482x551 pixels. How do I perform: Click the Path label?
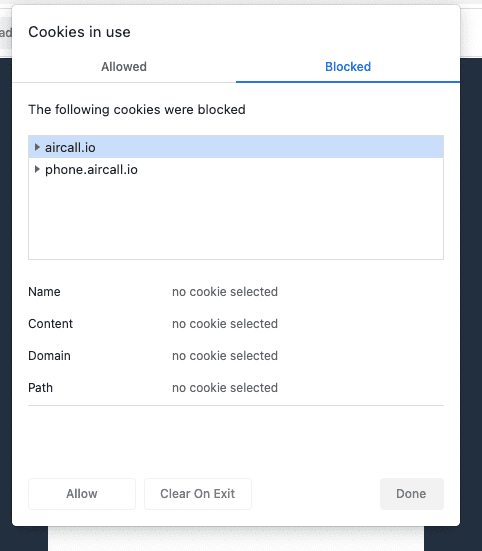click(x=40, y=388)
